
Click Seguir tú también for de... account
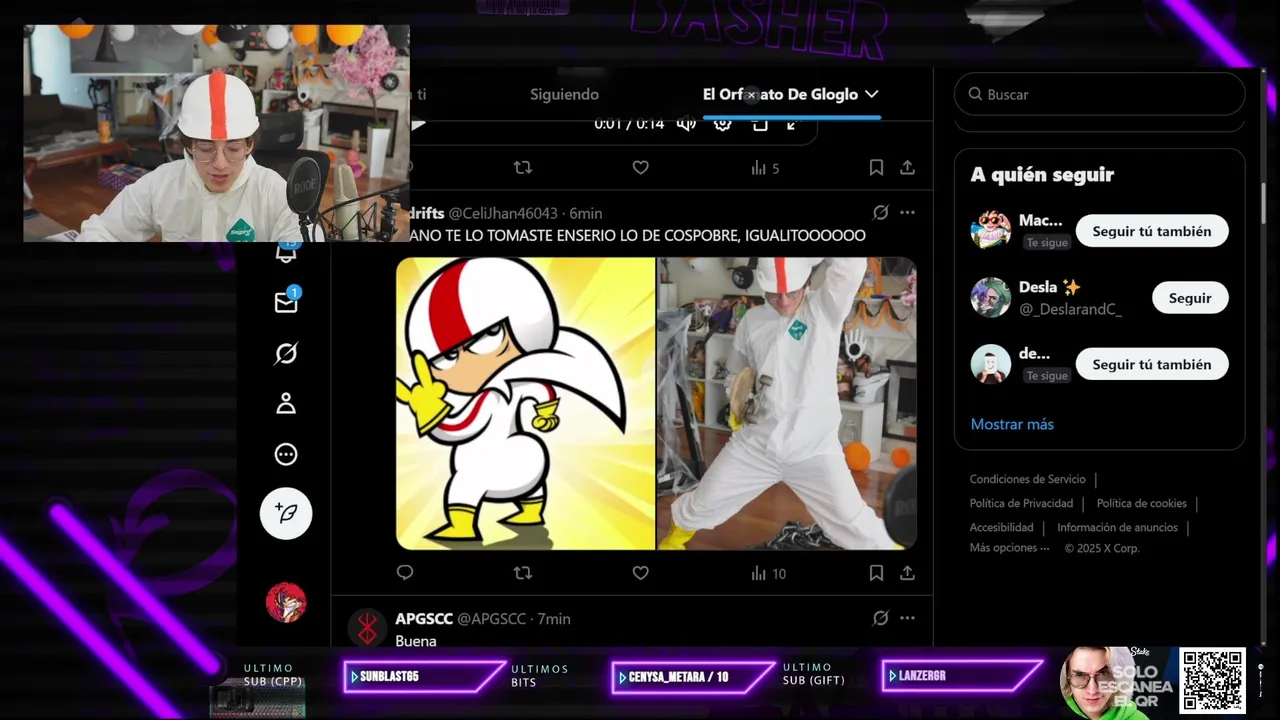pos(1152,365)
